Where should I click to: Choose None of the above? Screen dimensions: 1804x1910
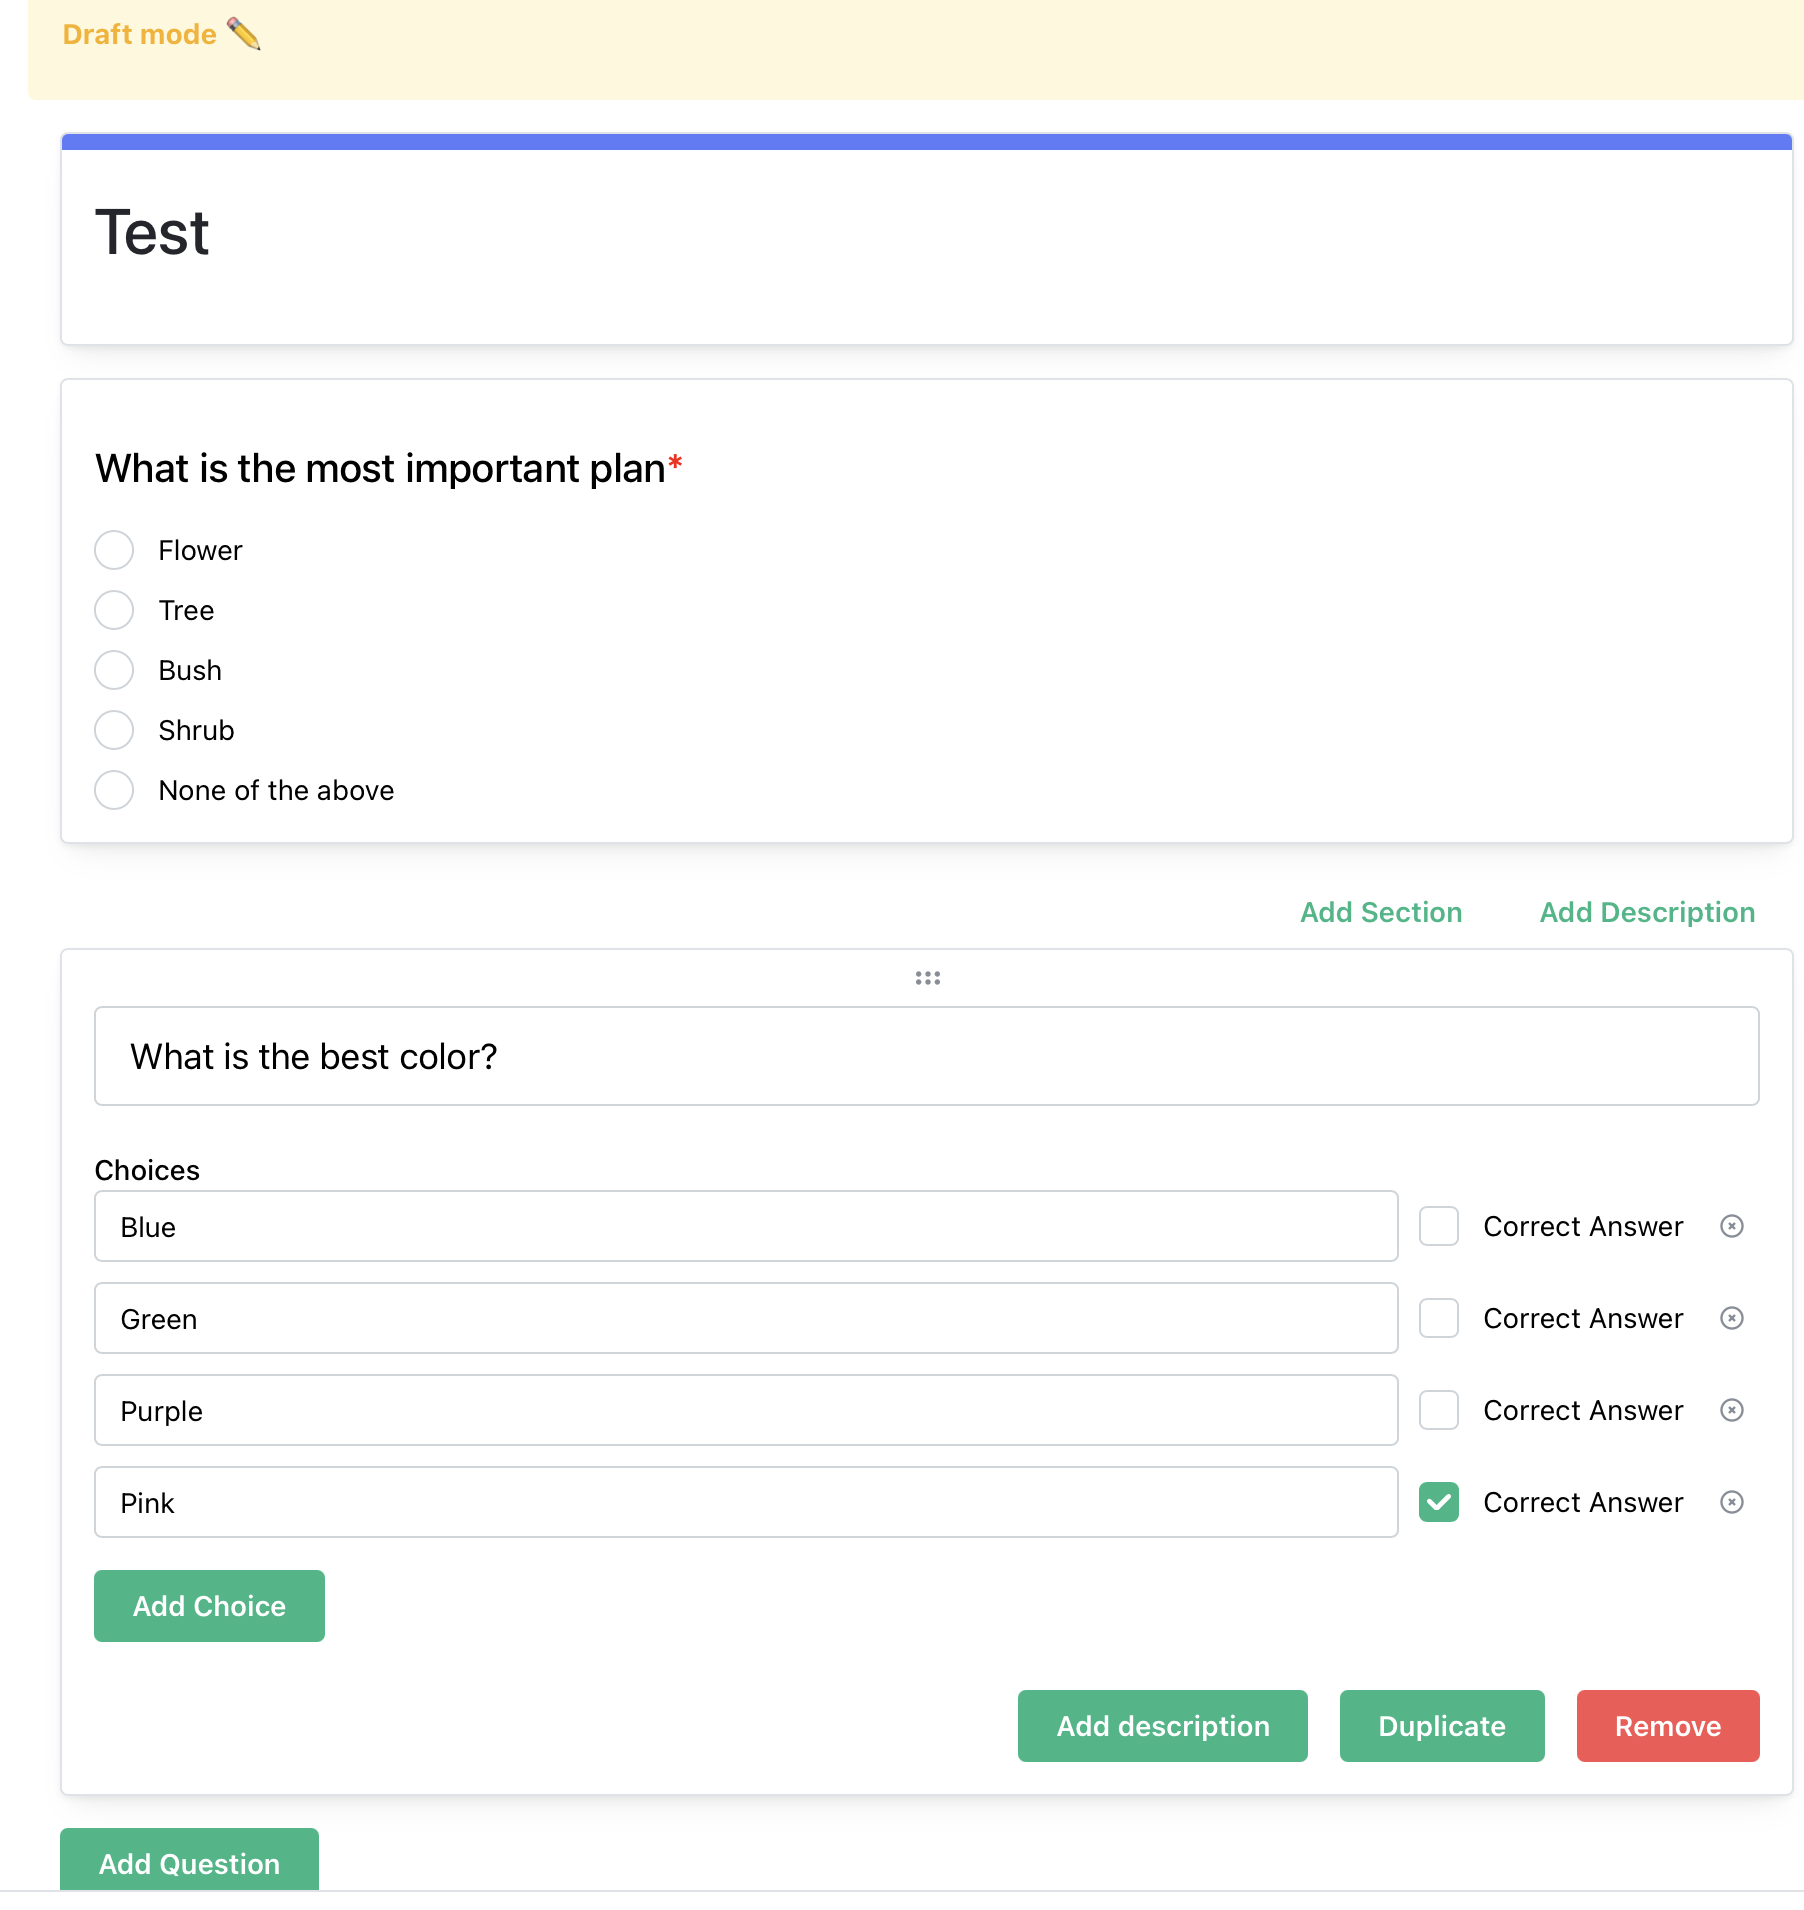pyautogui.click(x=114, y=790)
